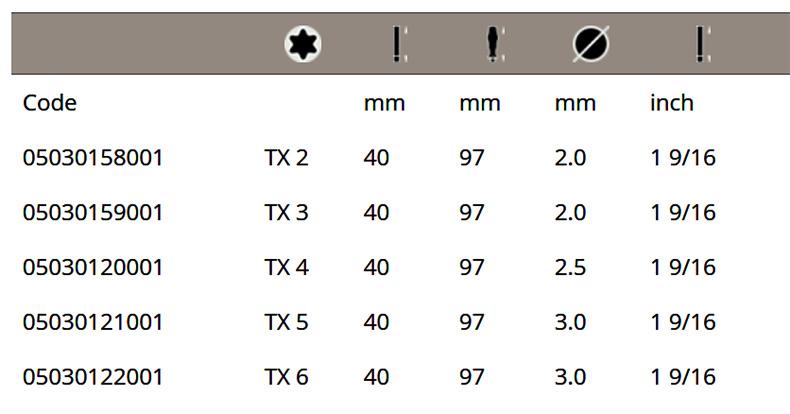
Task: Open product code 05030159001
Action: click(93, 213)
